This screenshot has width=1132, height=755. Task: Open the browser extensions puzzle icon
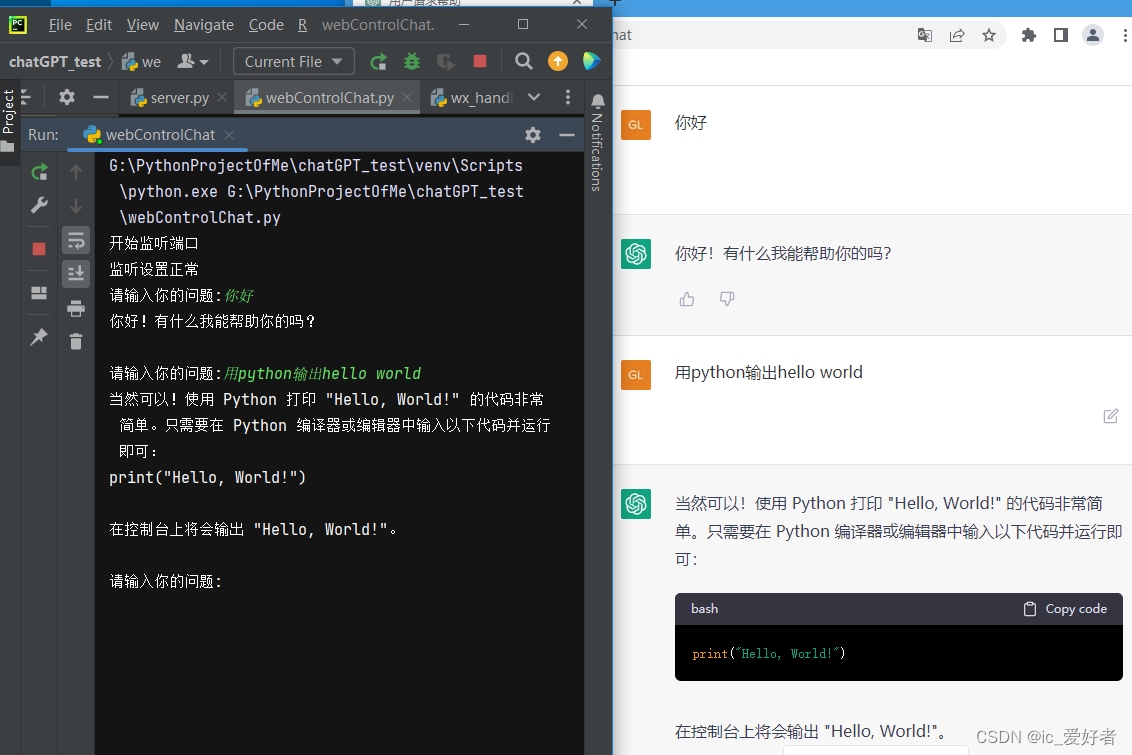1029,35
